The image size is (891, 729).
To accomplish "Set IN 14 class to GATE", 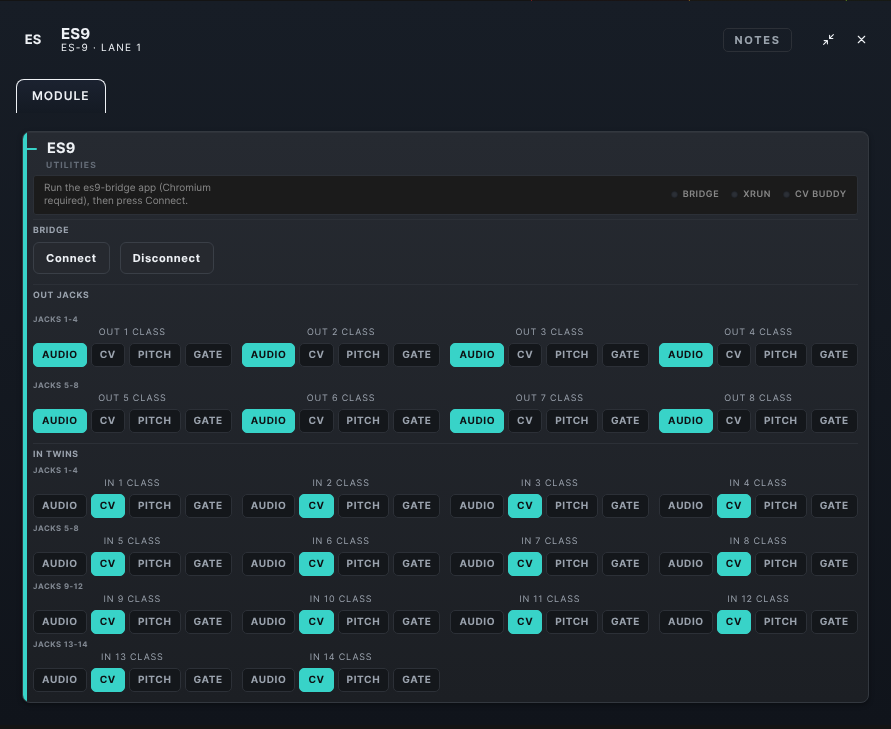I will [417, 680].
